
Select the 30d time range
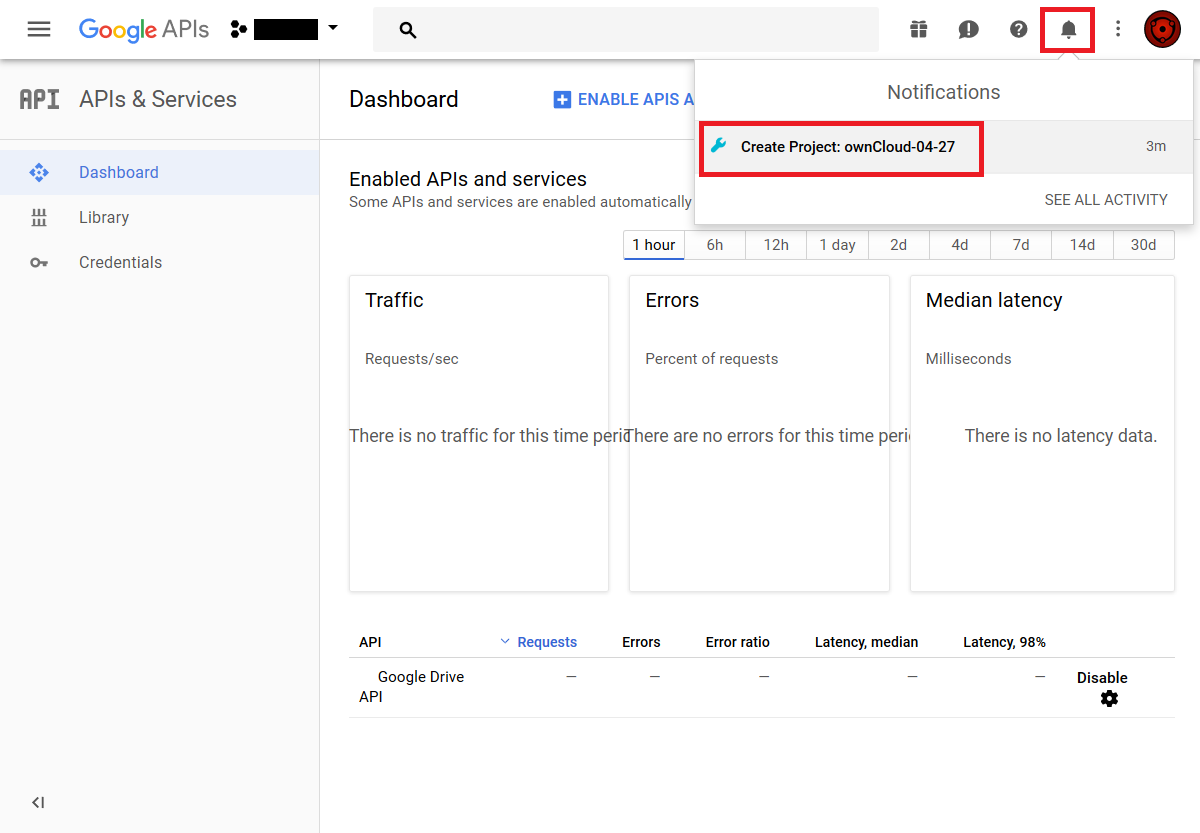point(1143,245)
